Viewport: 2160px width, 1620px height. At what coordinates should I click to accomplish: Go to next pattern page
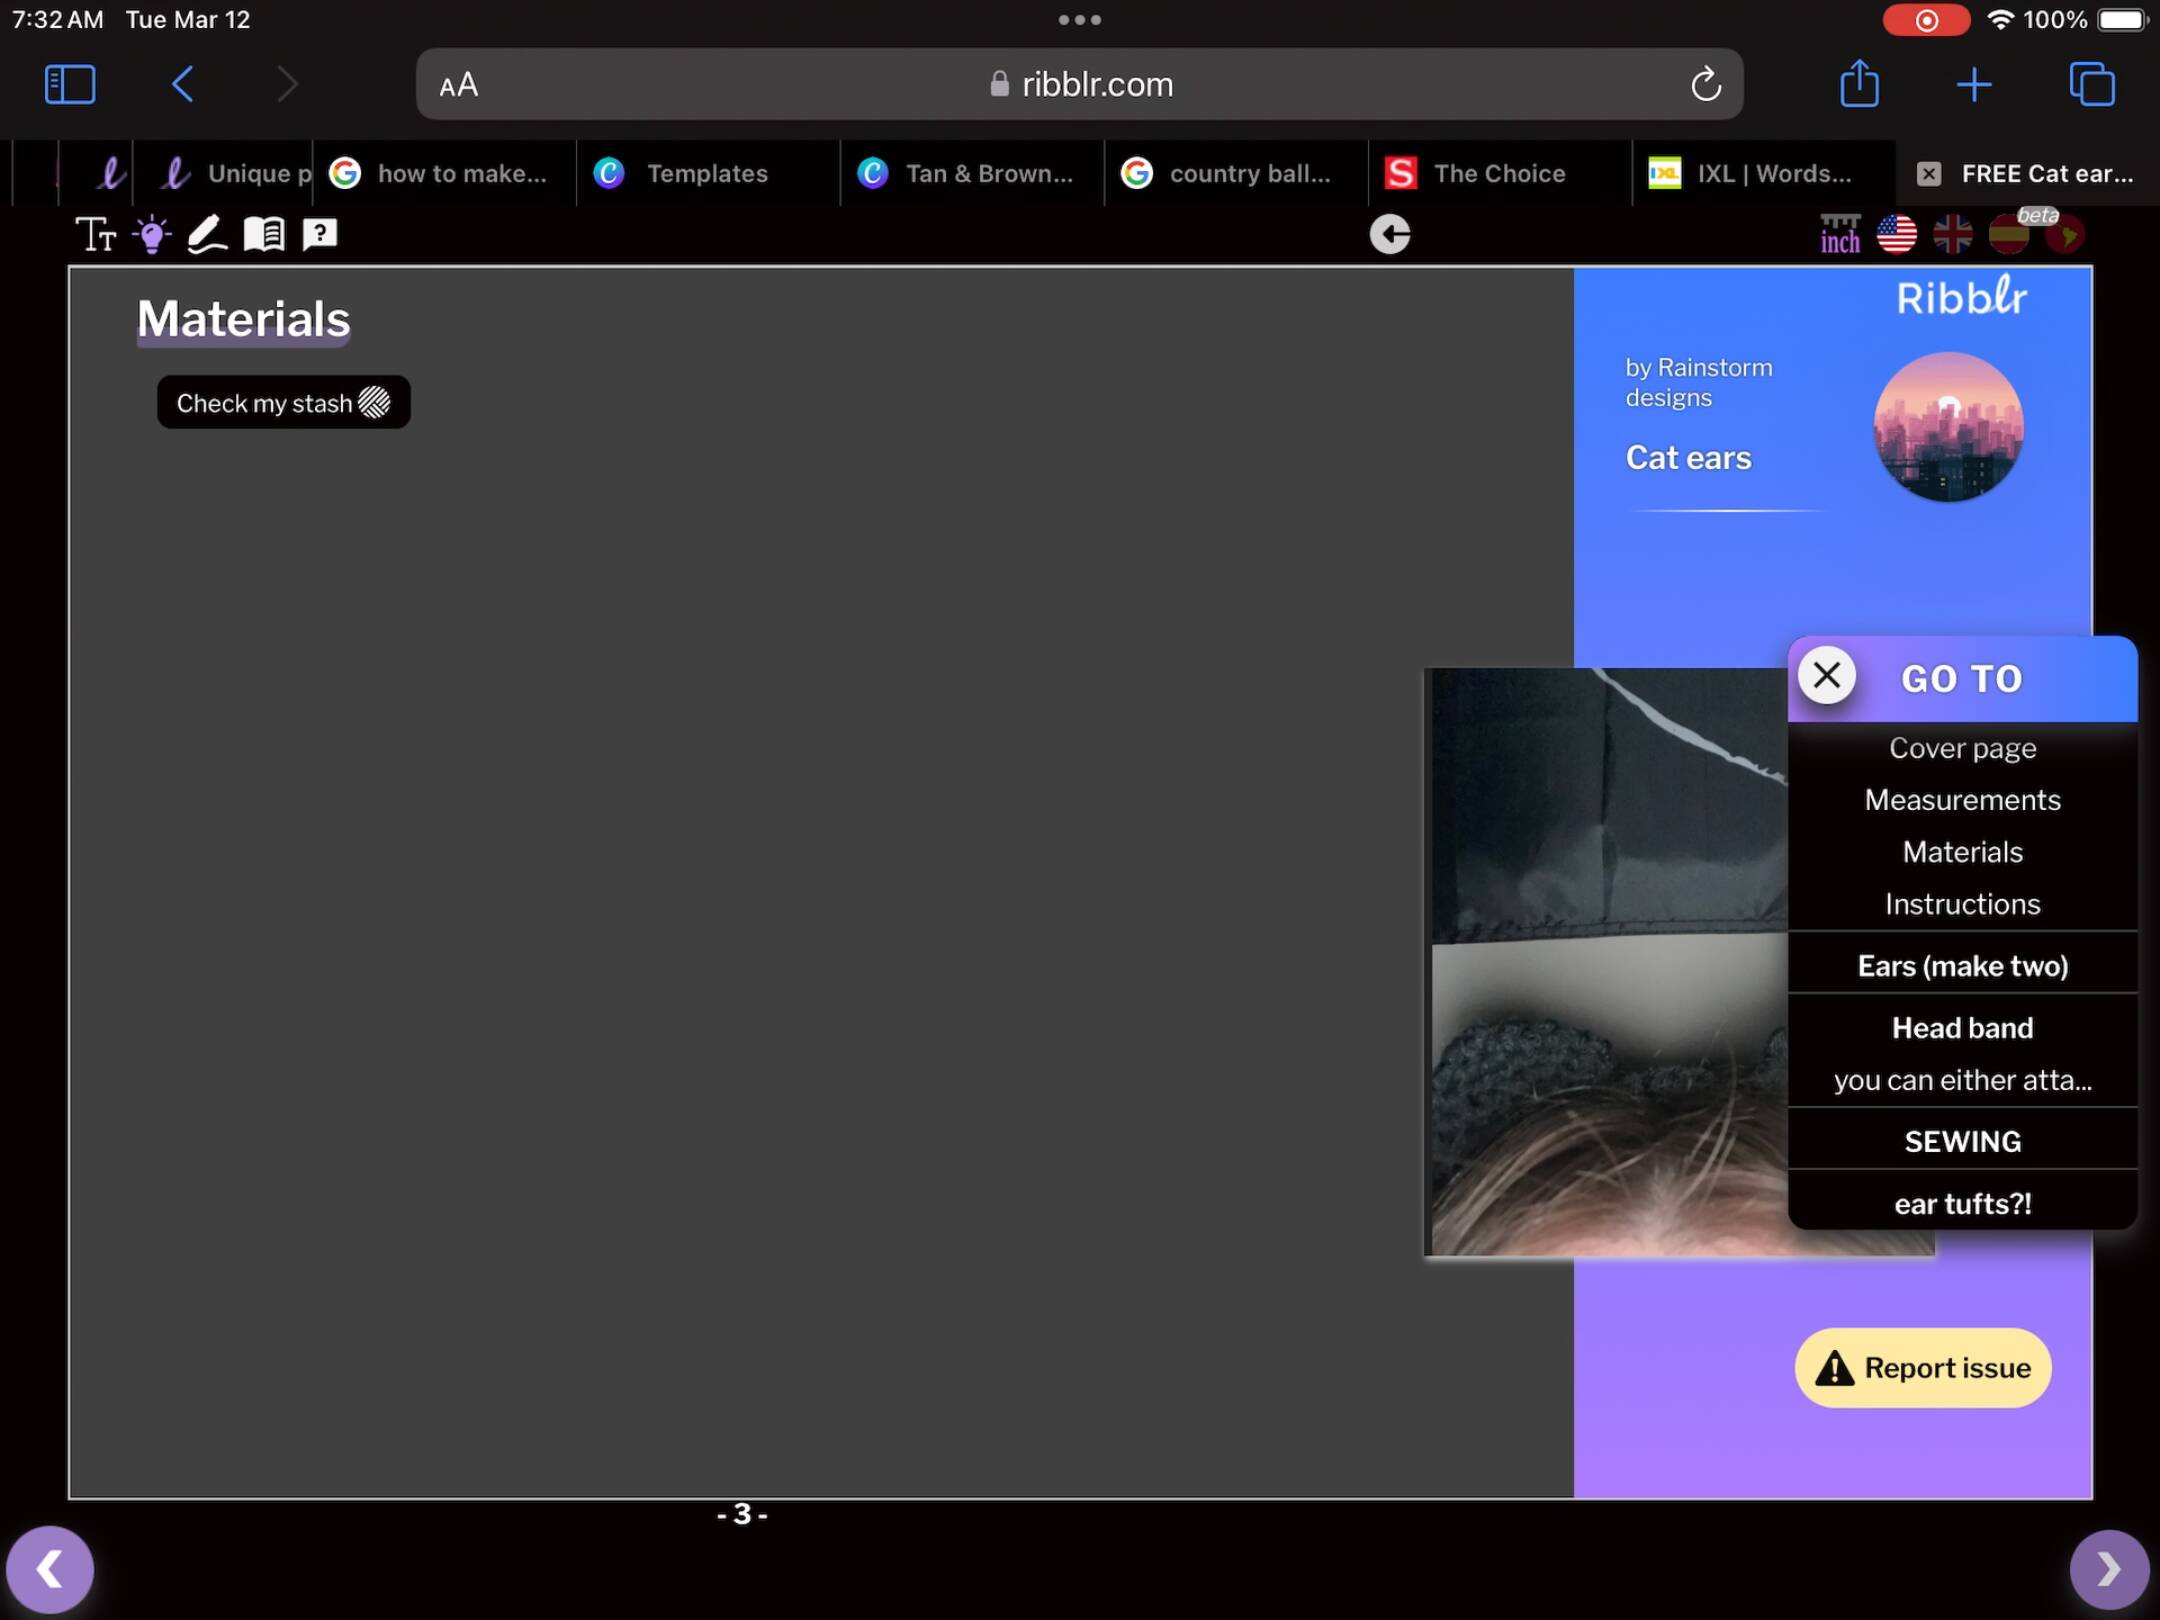[2109, 1570]
